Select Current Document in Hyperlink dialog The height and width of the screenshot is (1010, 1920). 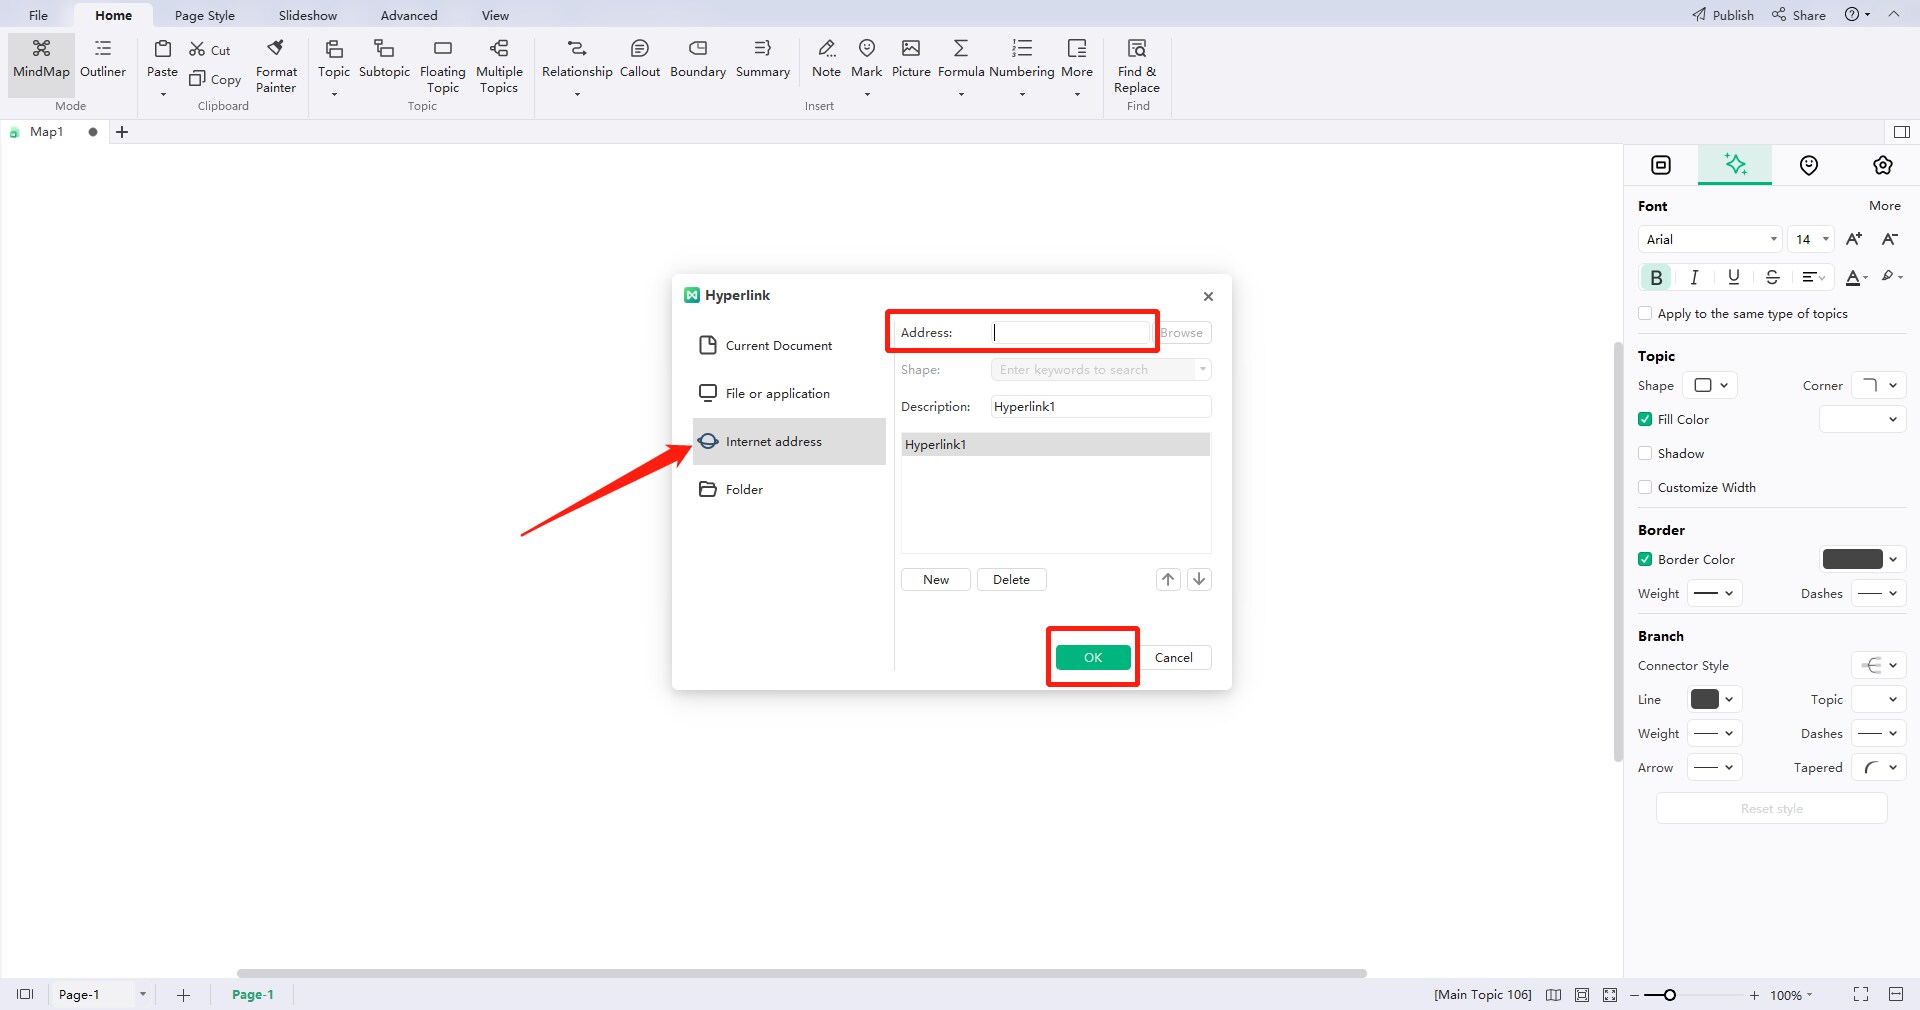click(x=789, y=345)
